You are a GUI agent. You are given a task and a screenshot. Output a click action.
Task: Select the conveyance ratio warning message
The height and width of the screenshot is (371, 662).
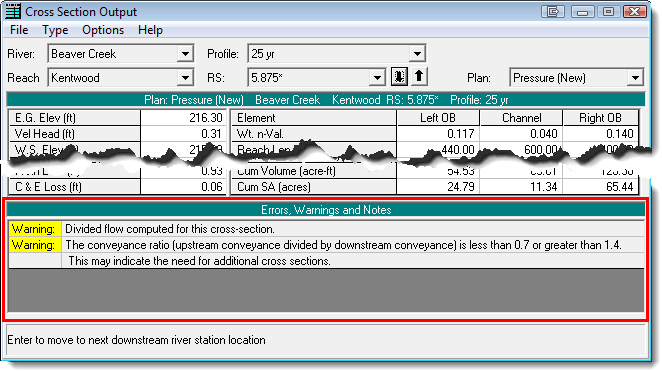coord(353,245)
